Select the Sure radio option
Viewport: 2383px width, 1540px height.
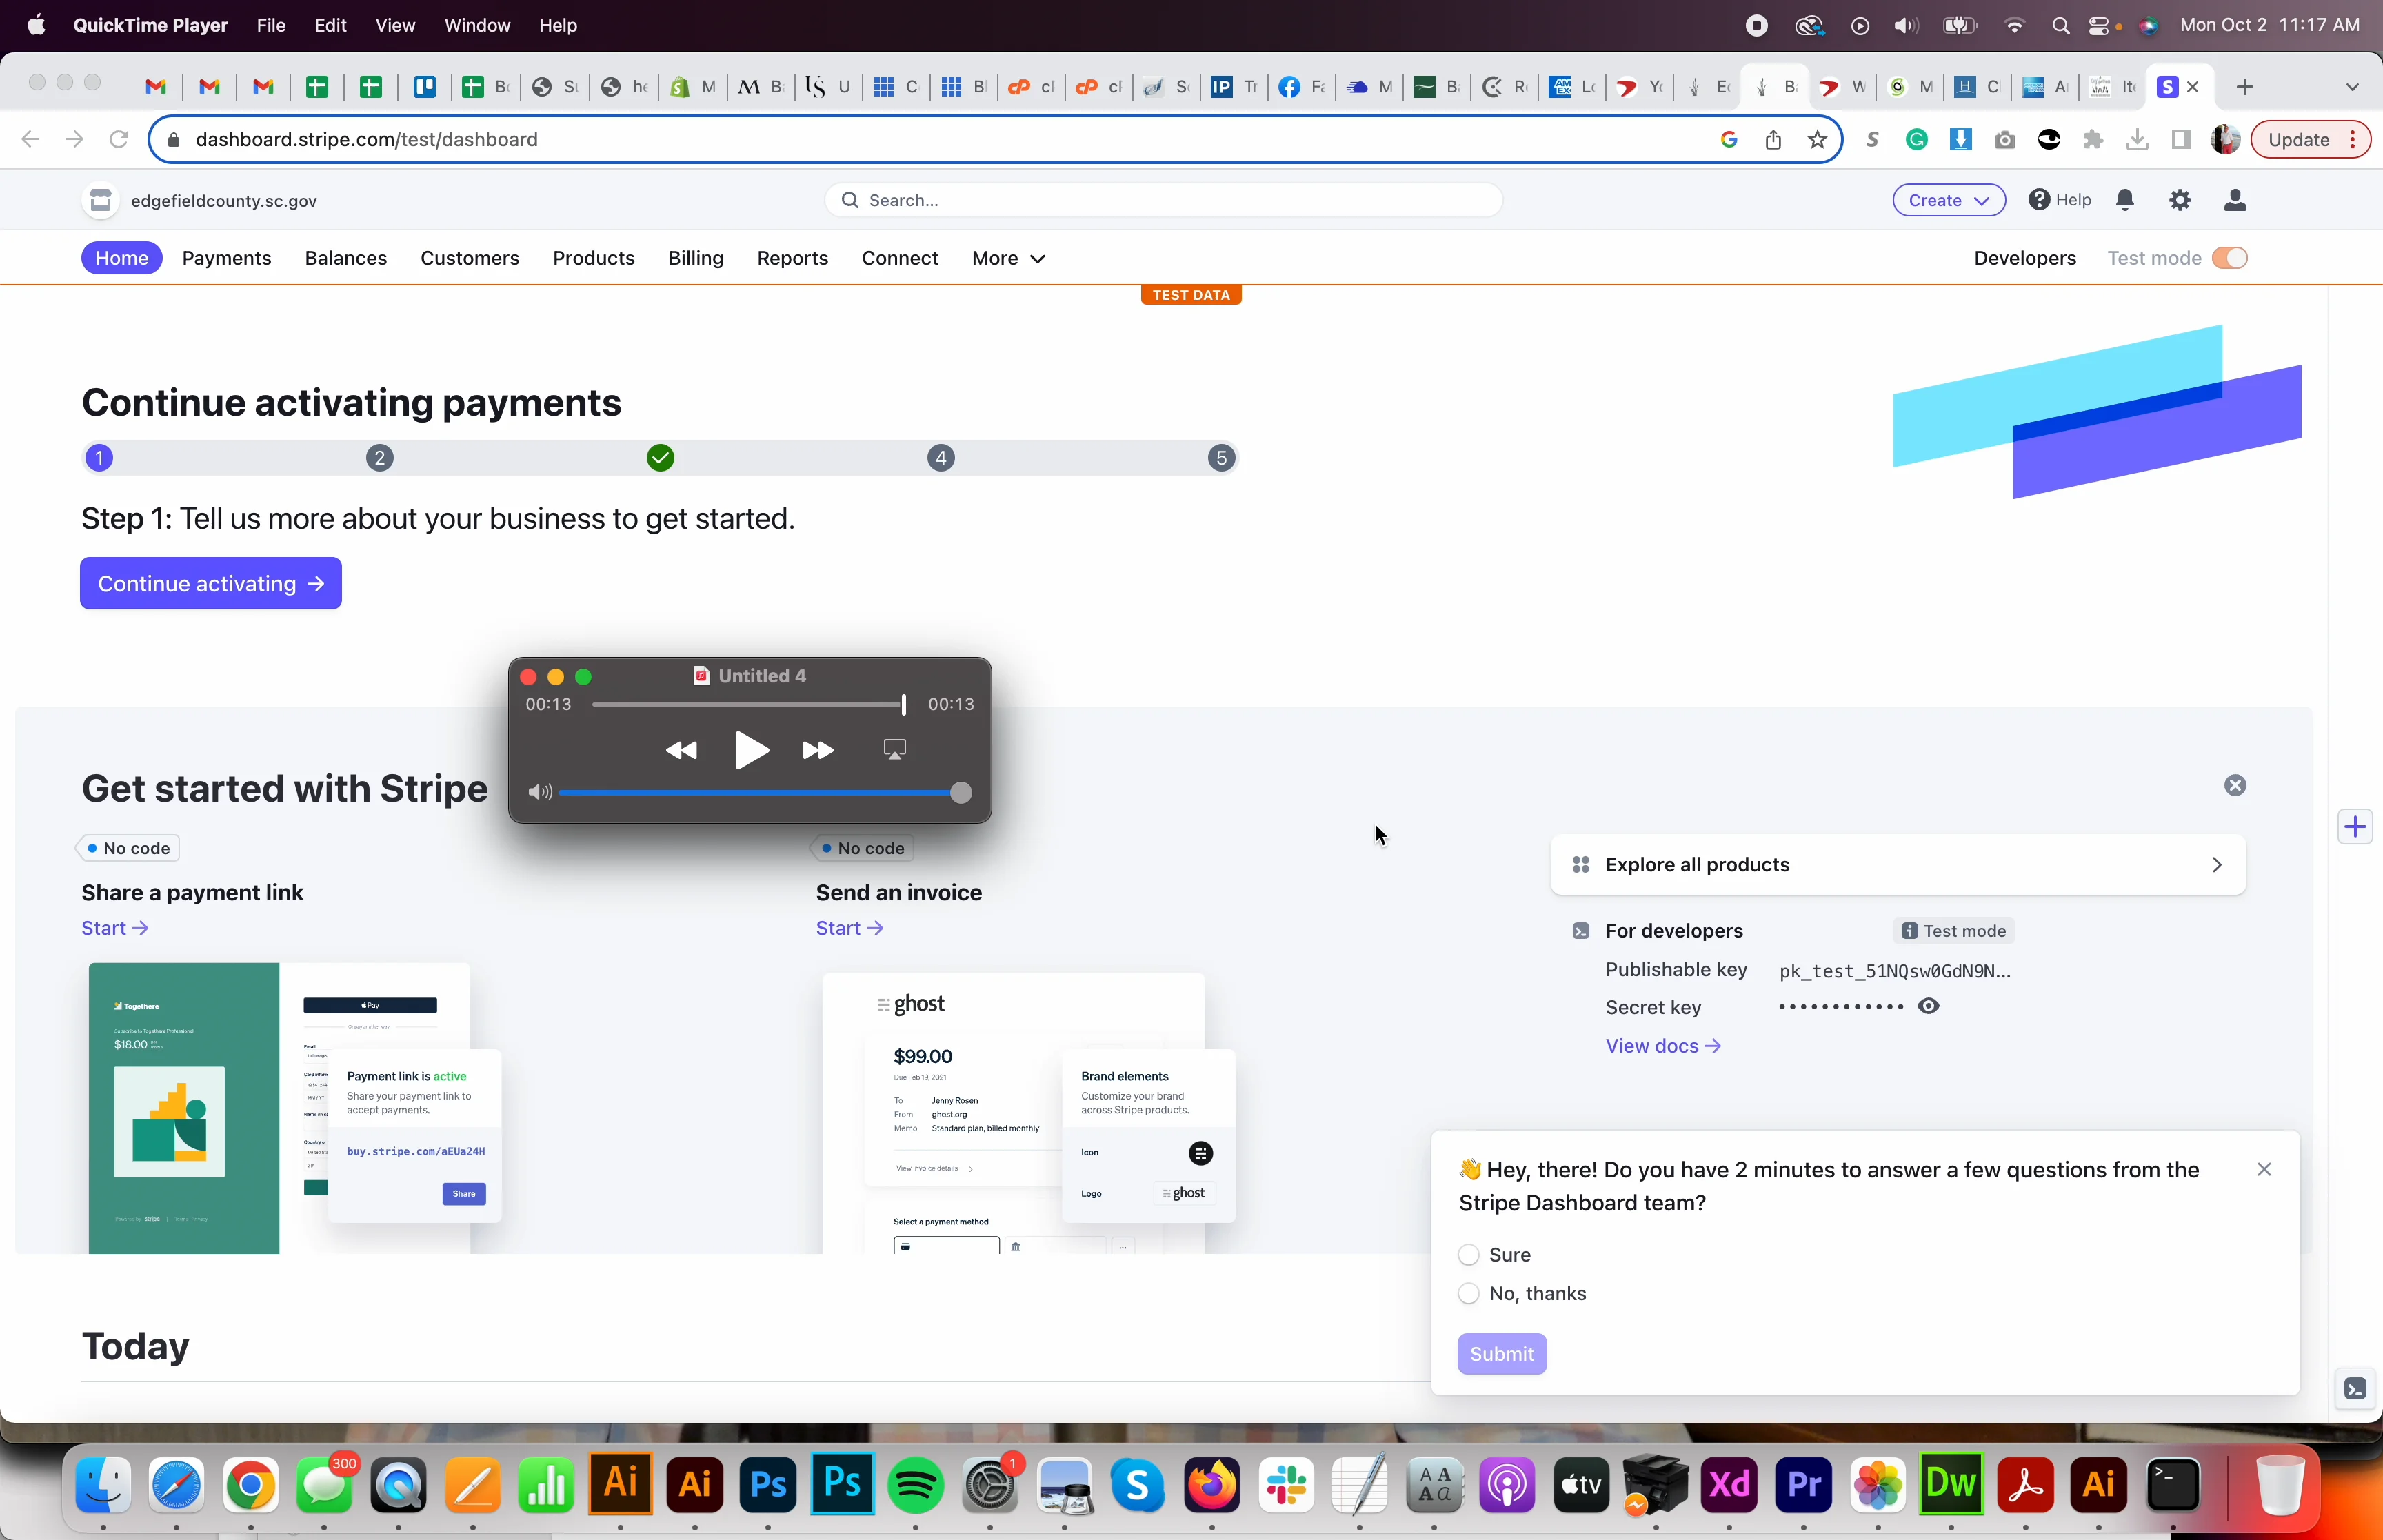click(x=1468, y=1254)
